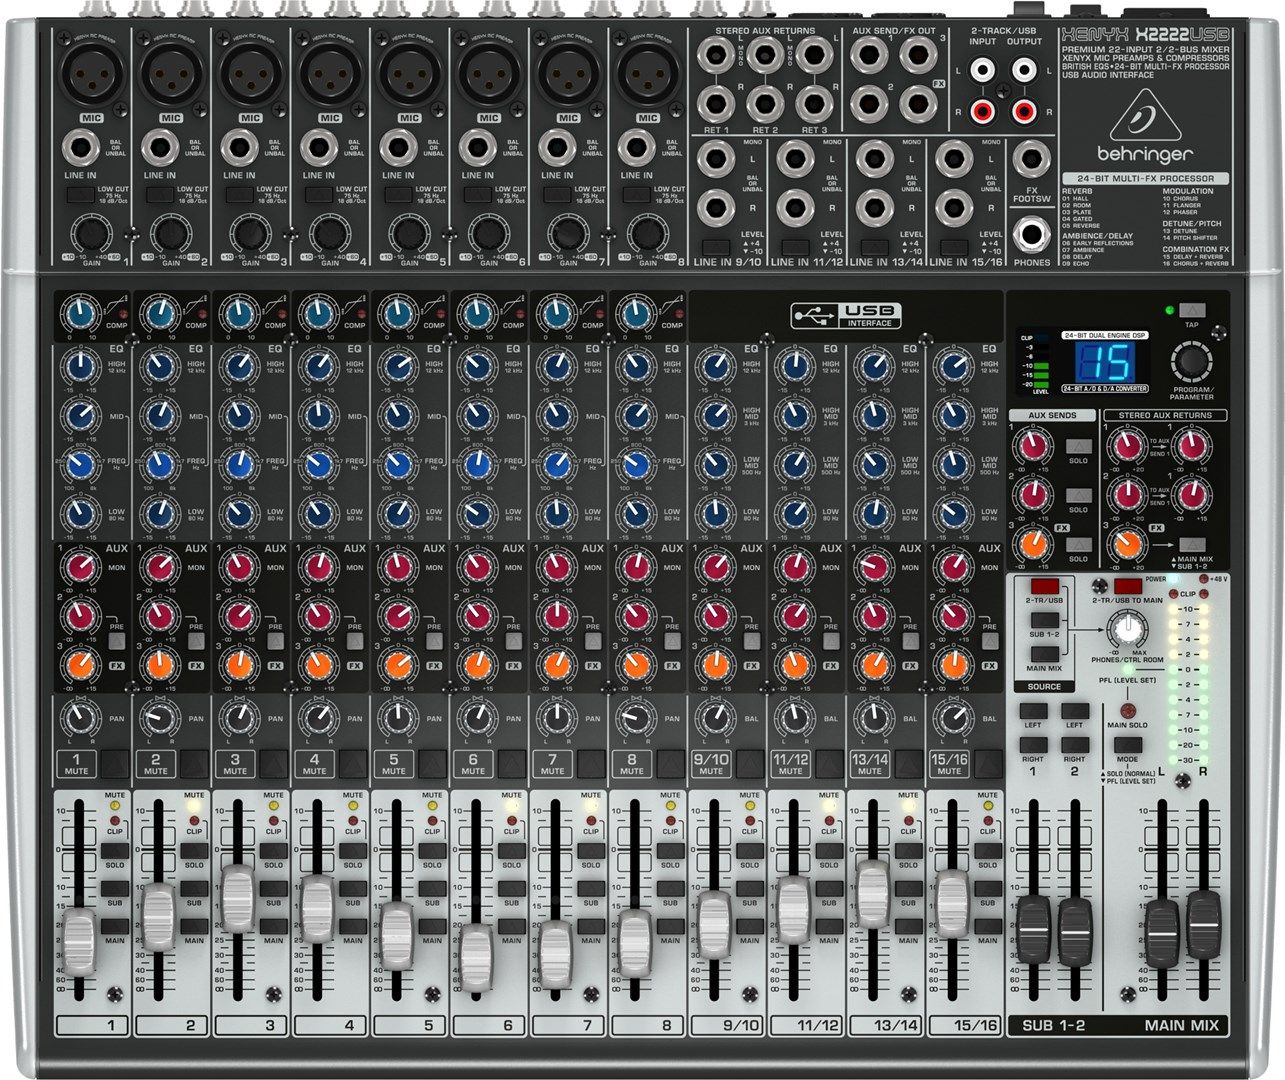
Task: Turn the PHONES/CTRL ROOM level knob
Action: pos(1129,632)
